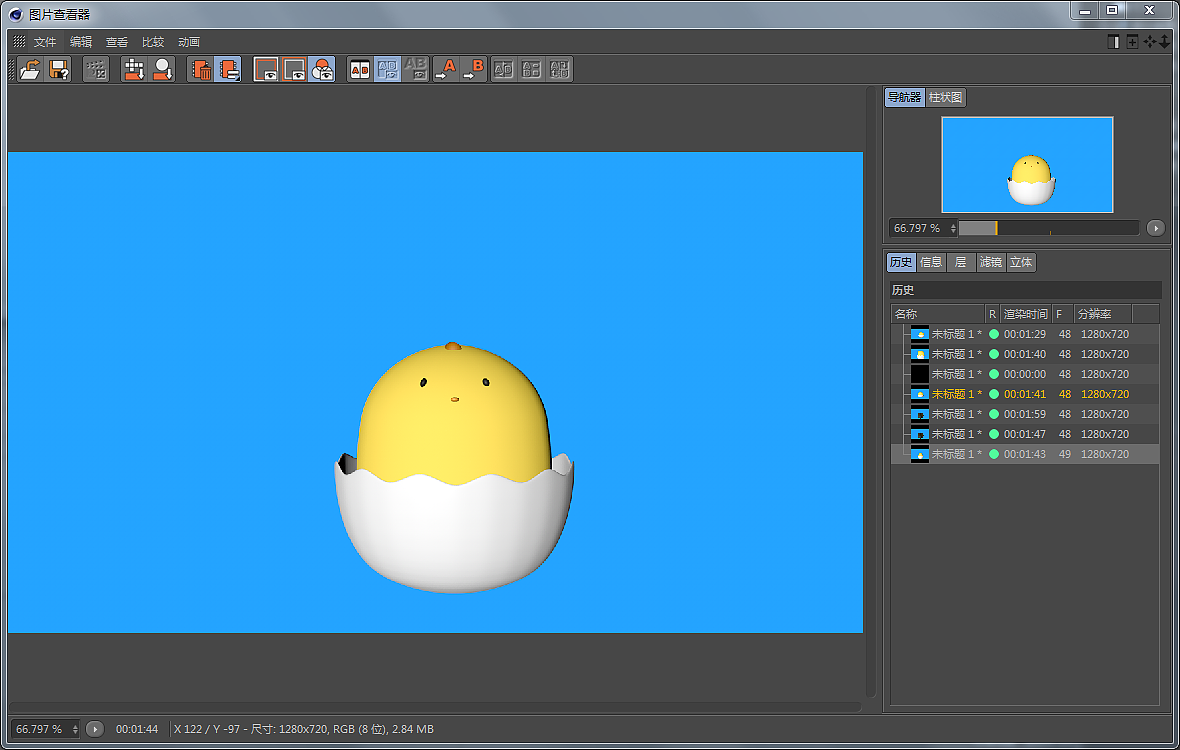Image resolution: width=1180 pixels, height=750 pixels.
Task: Click the greyed AB difference icon
Action: [x=415, y=69]
